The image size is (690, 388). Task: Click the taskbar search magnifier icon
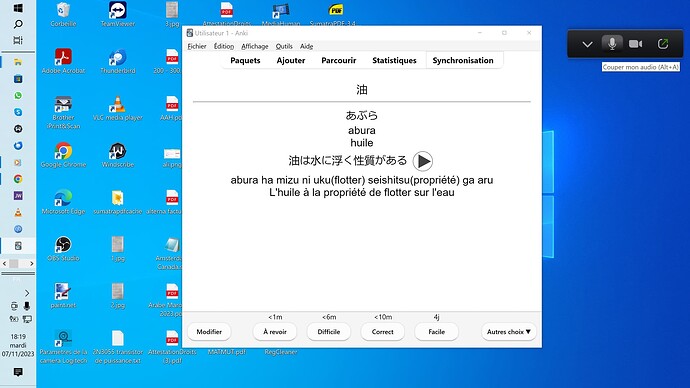click(x=18, y=24)
